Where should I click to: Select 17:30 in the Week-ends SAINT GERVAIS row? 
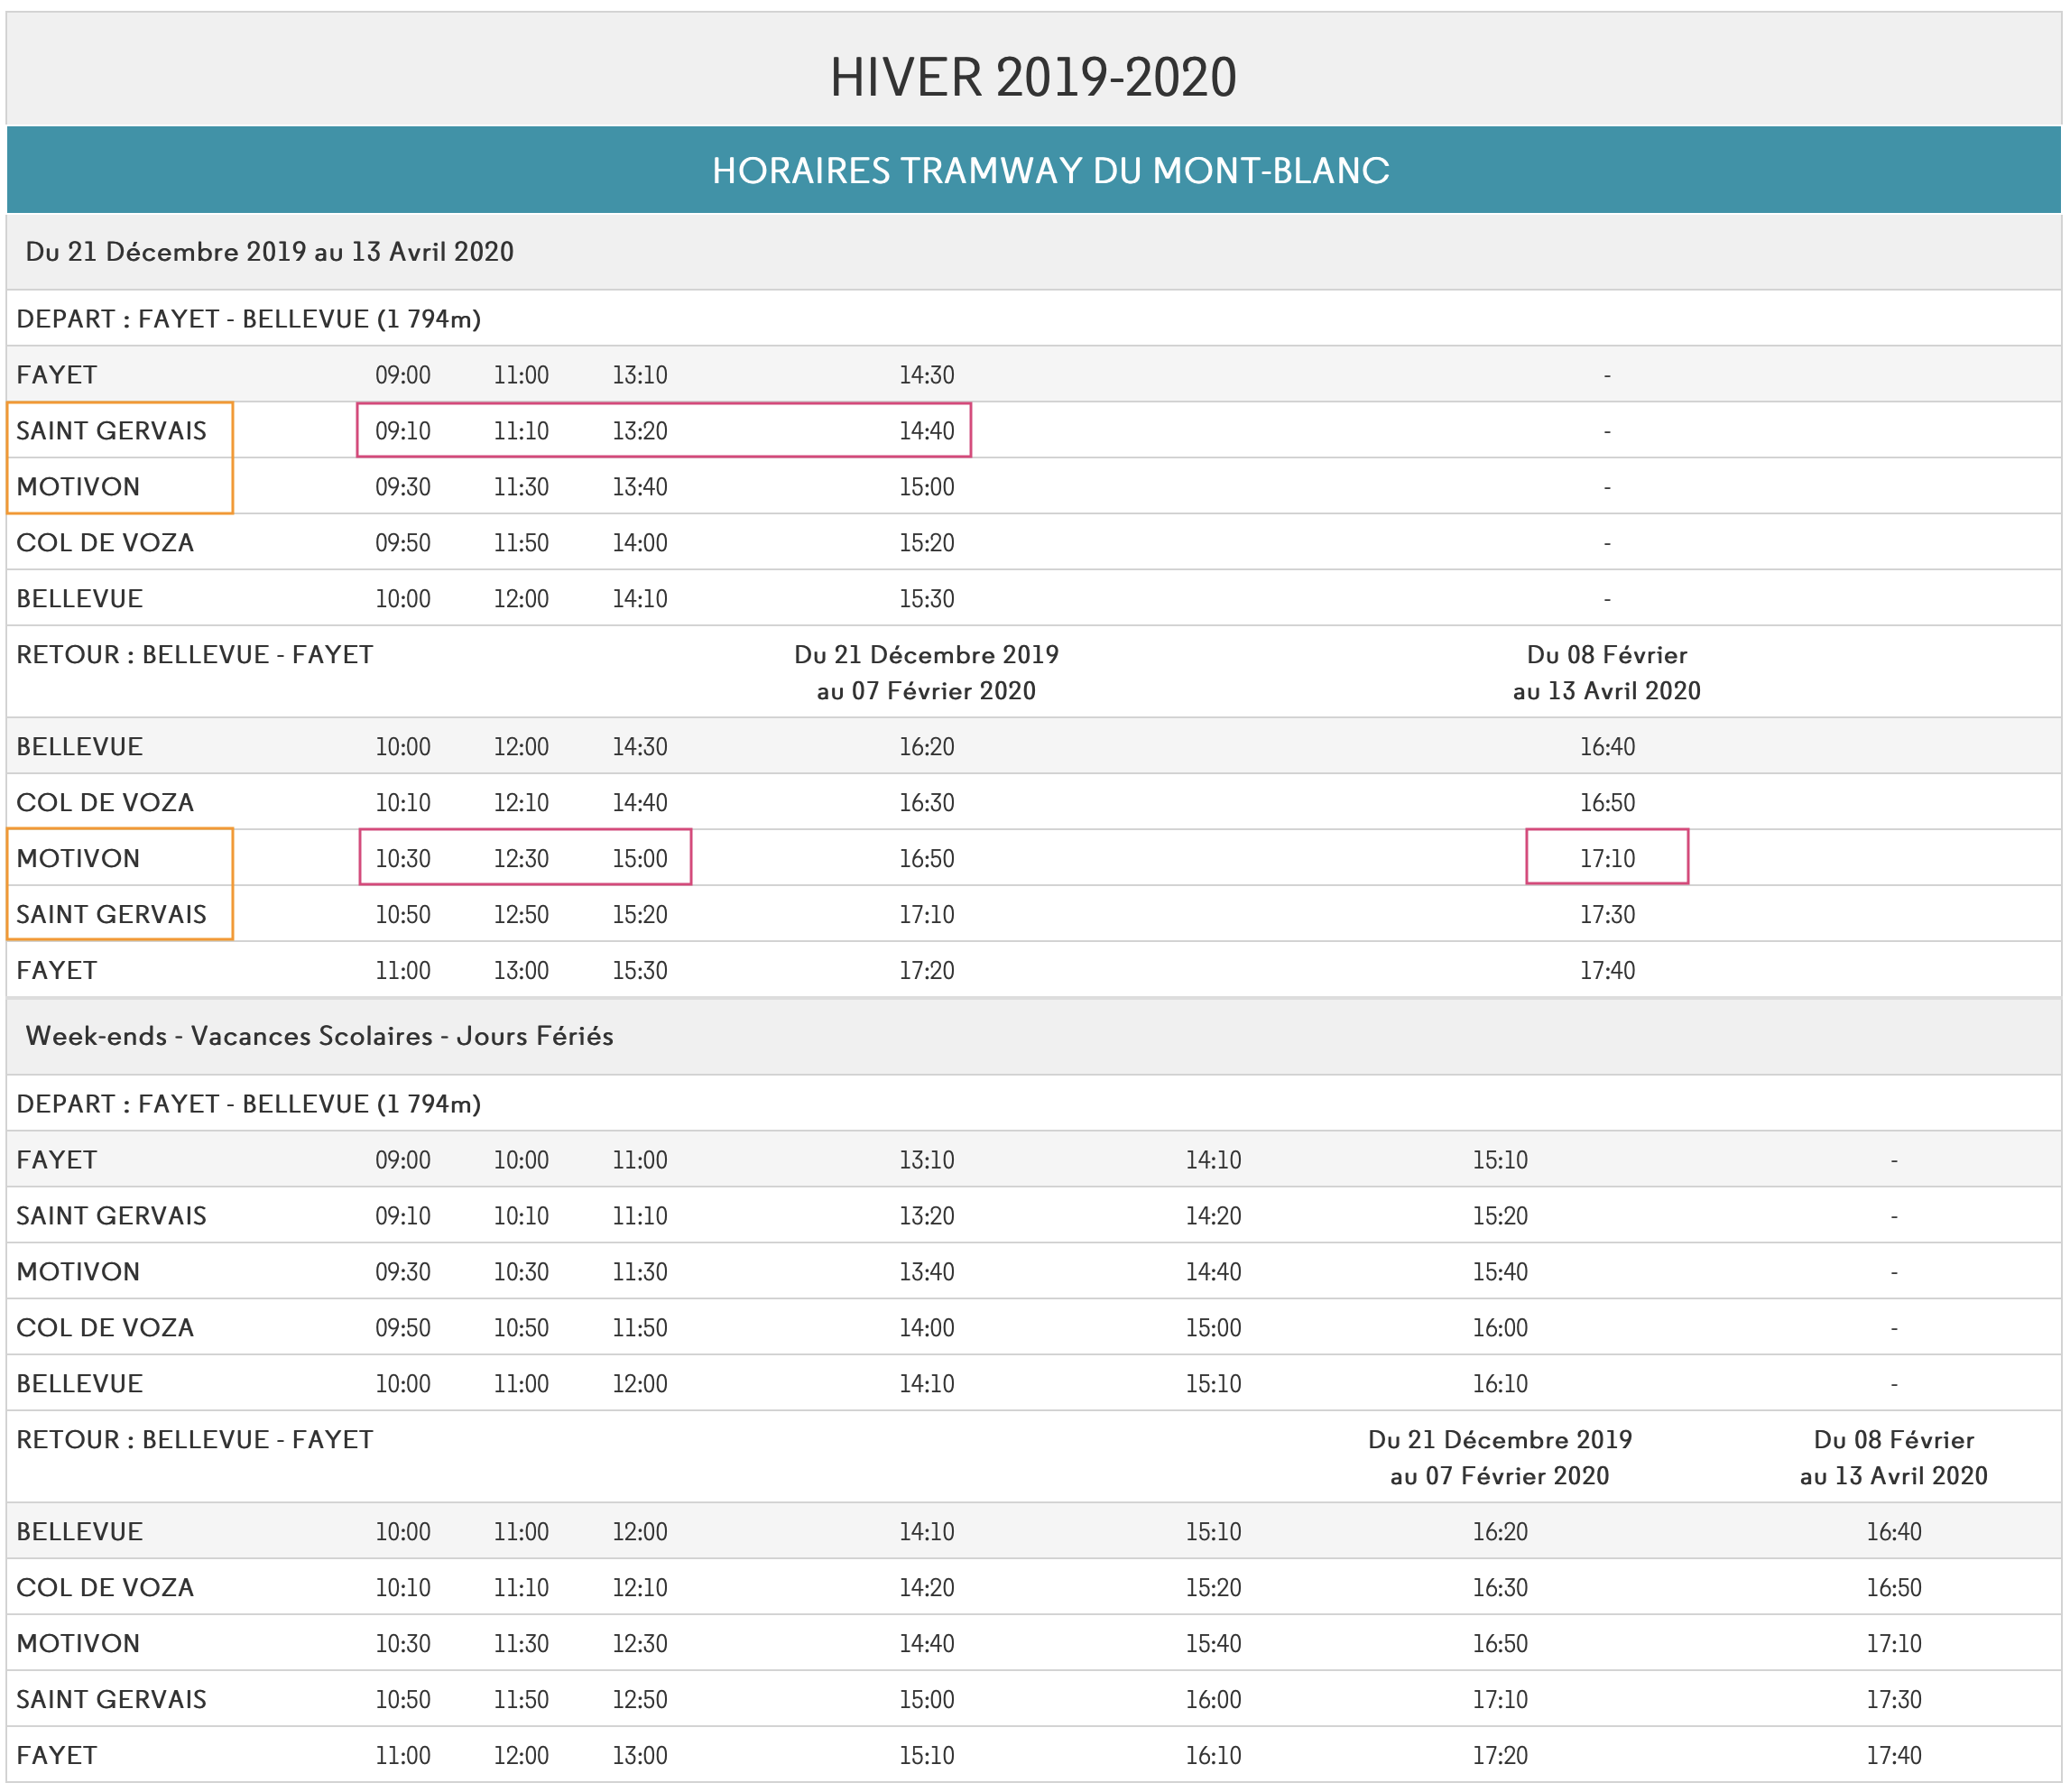[x=1894, y=1699]
